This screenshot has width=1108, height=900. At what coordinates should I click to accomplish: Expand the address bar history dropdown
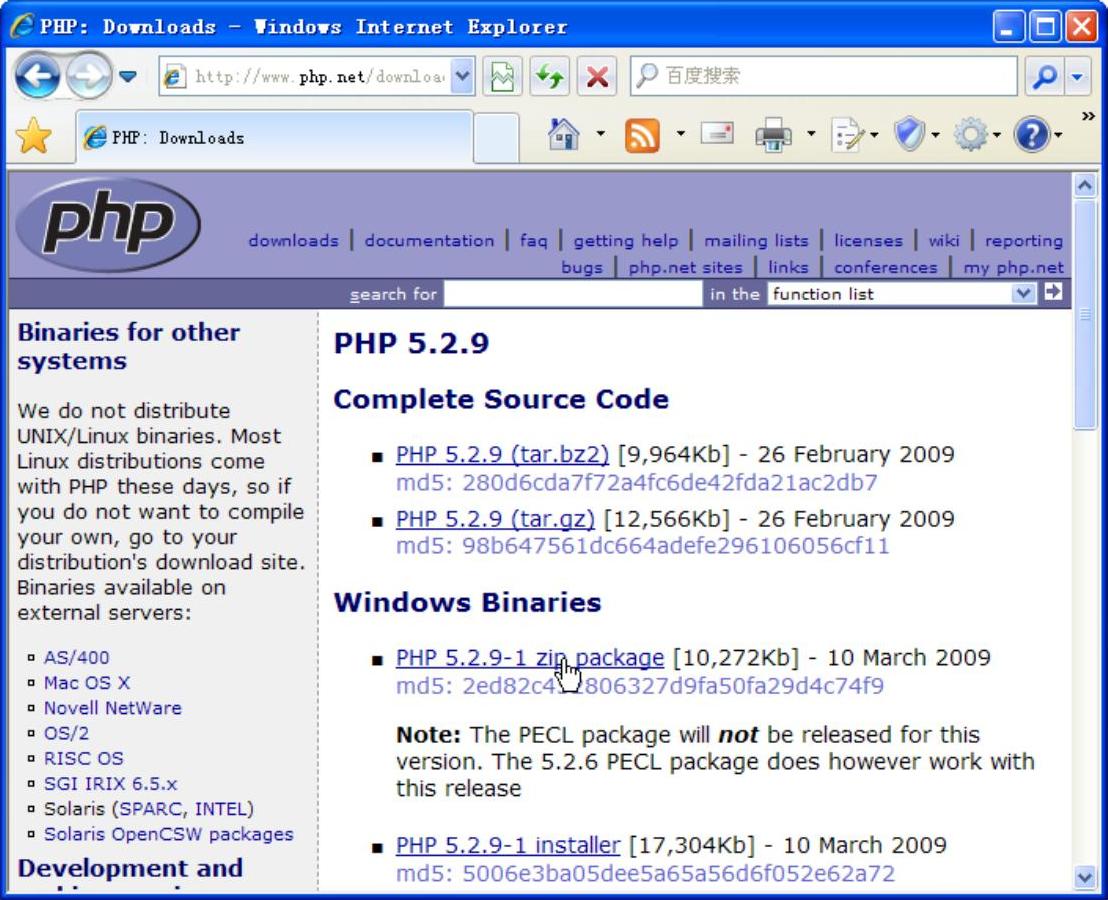(x=462, y=76)
